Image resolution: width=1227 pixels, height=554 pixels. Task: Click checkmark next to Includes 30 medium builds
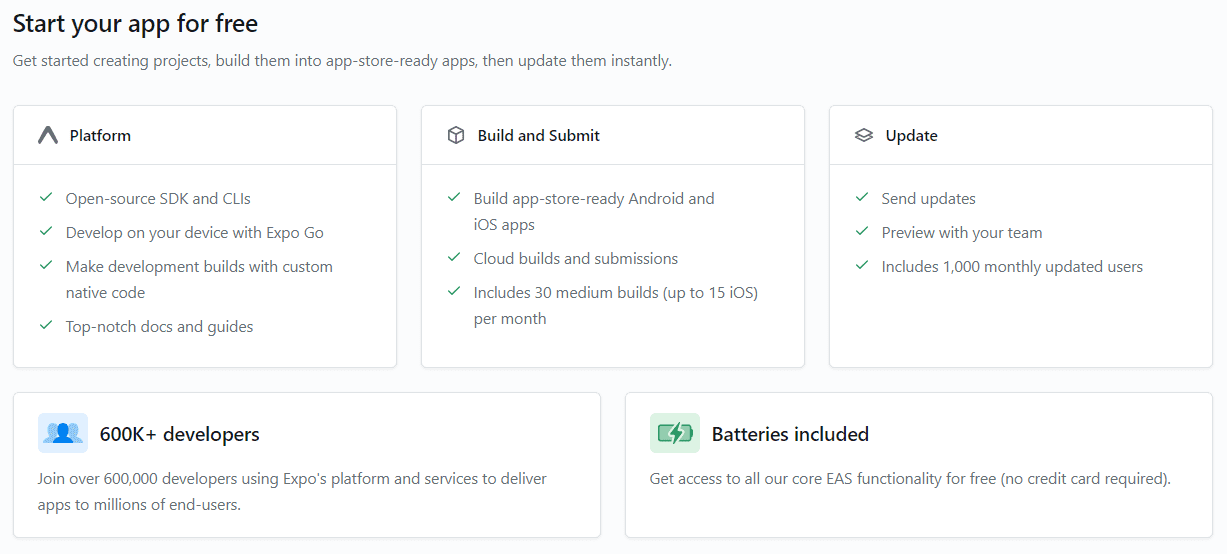point(454,292)
